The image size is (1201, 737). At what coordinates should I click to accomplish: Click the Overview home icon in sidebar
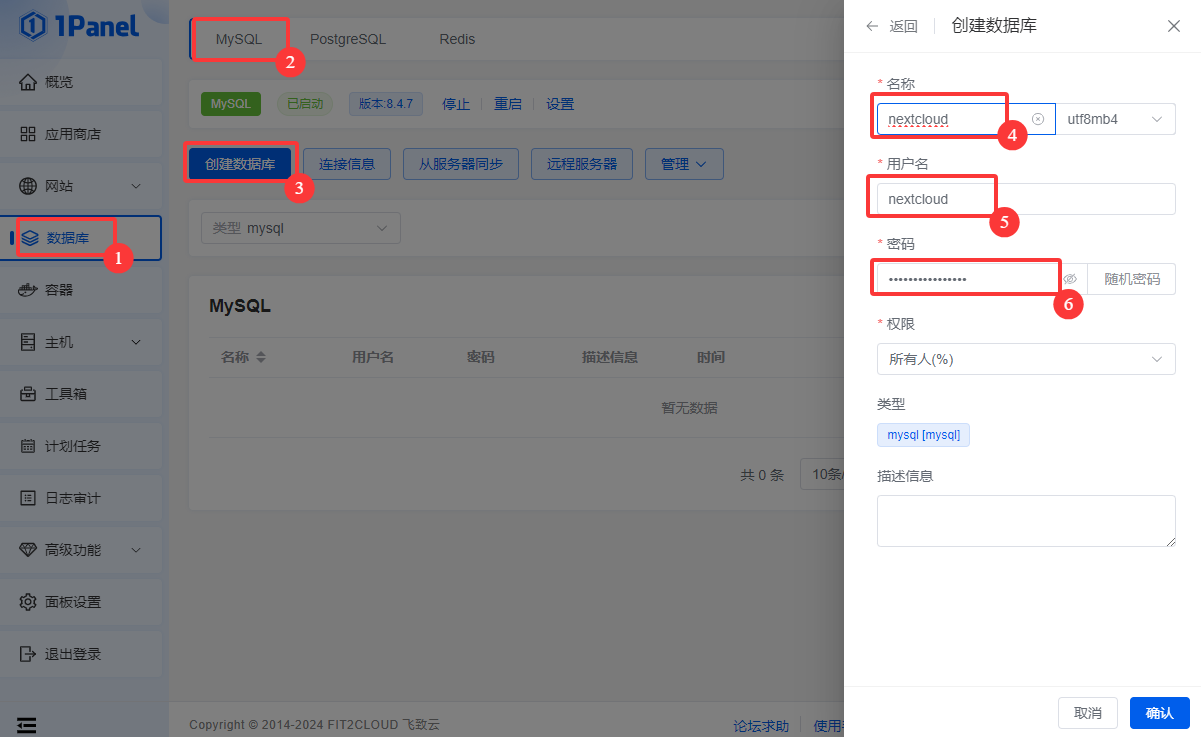[x=28, y=82]
